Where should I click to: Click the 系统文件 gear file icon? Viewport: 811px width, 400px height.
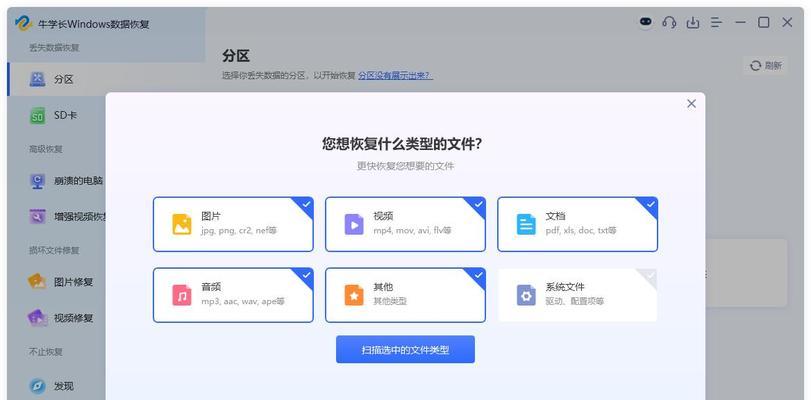(x=527, y=295)
